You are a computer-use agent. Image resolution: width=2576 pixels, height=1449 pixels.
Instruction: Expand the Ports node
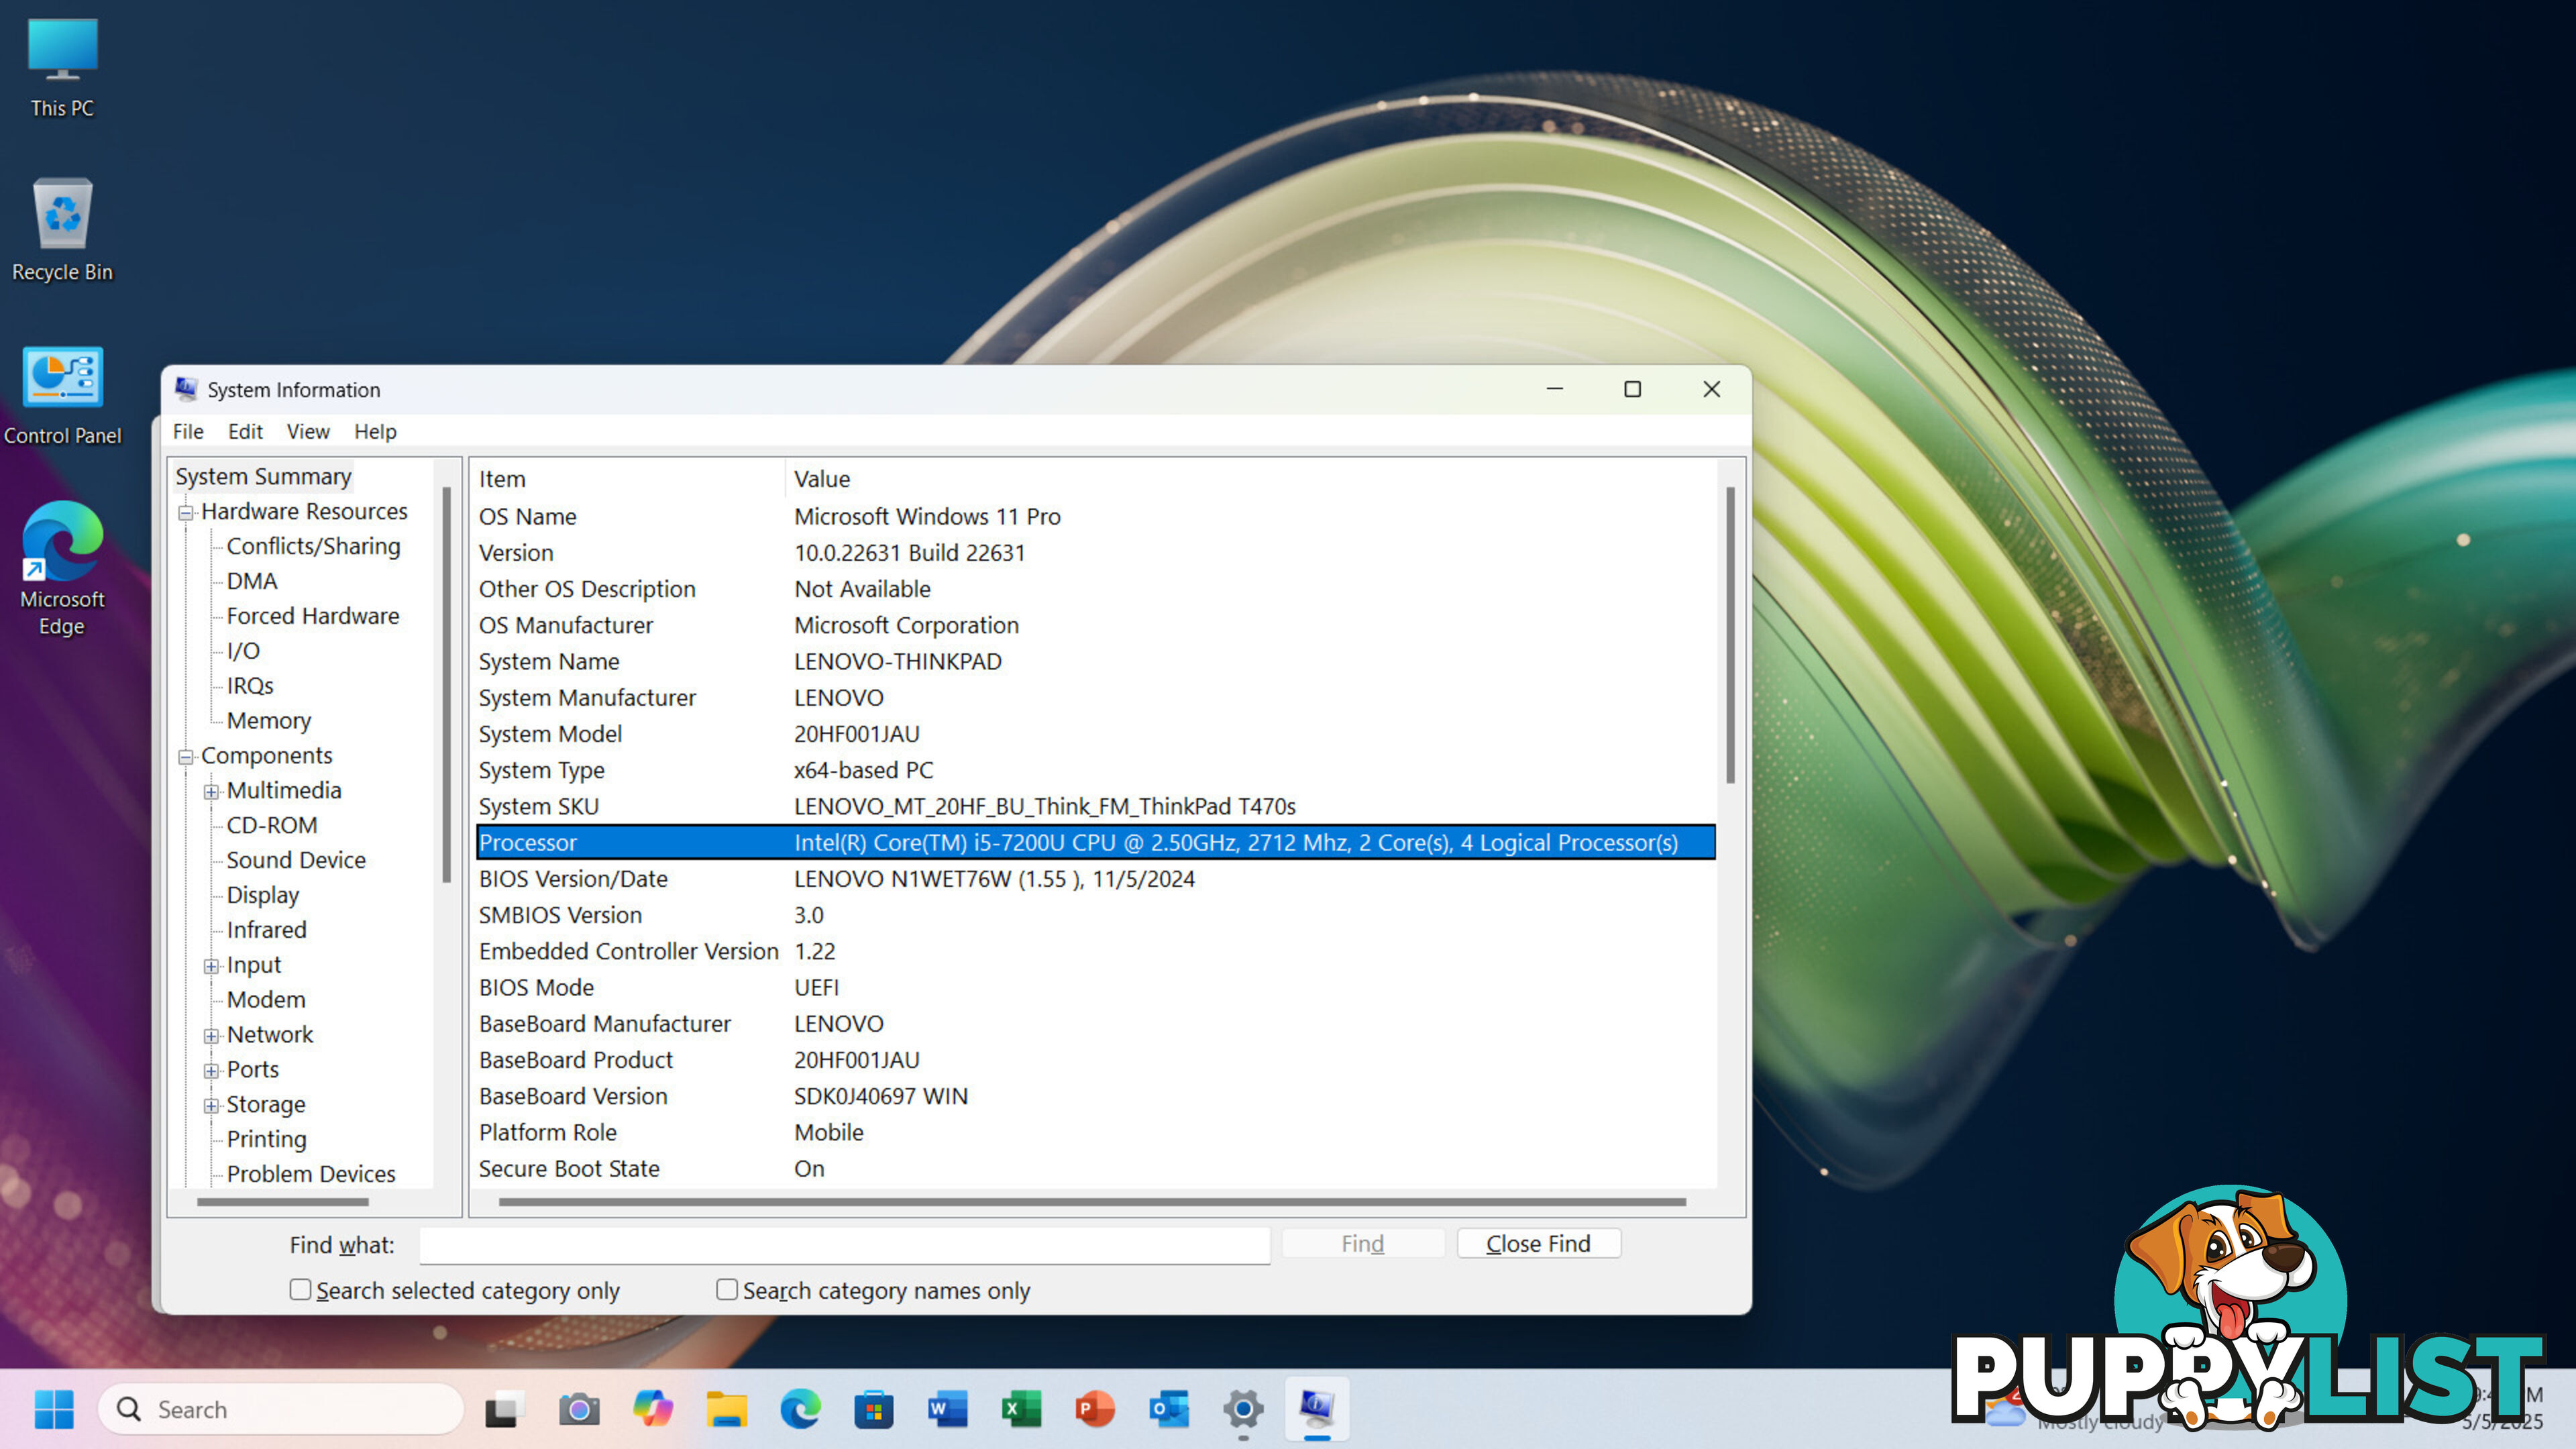211,1071
